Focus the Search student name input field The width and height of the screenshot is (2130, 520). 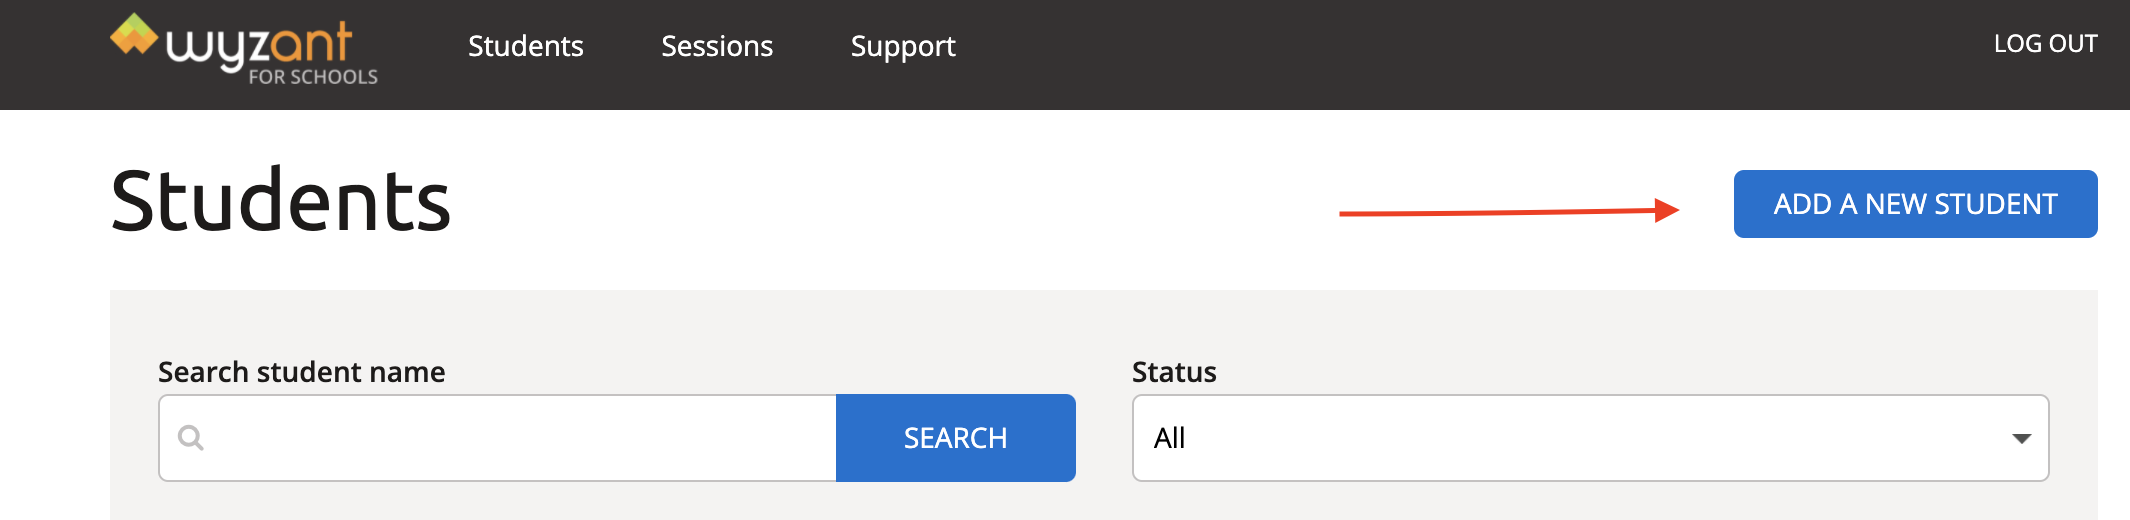[497, 438]
